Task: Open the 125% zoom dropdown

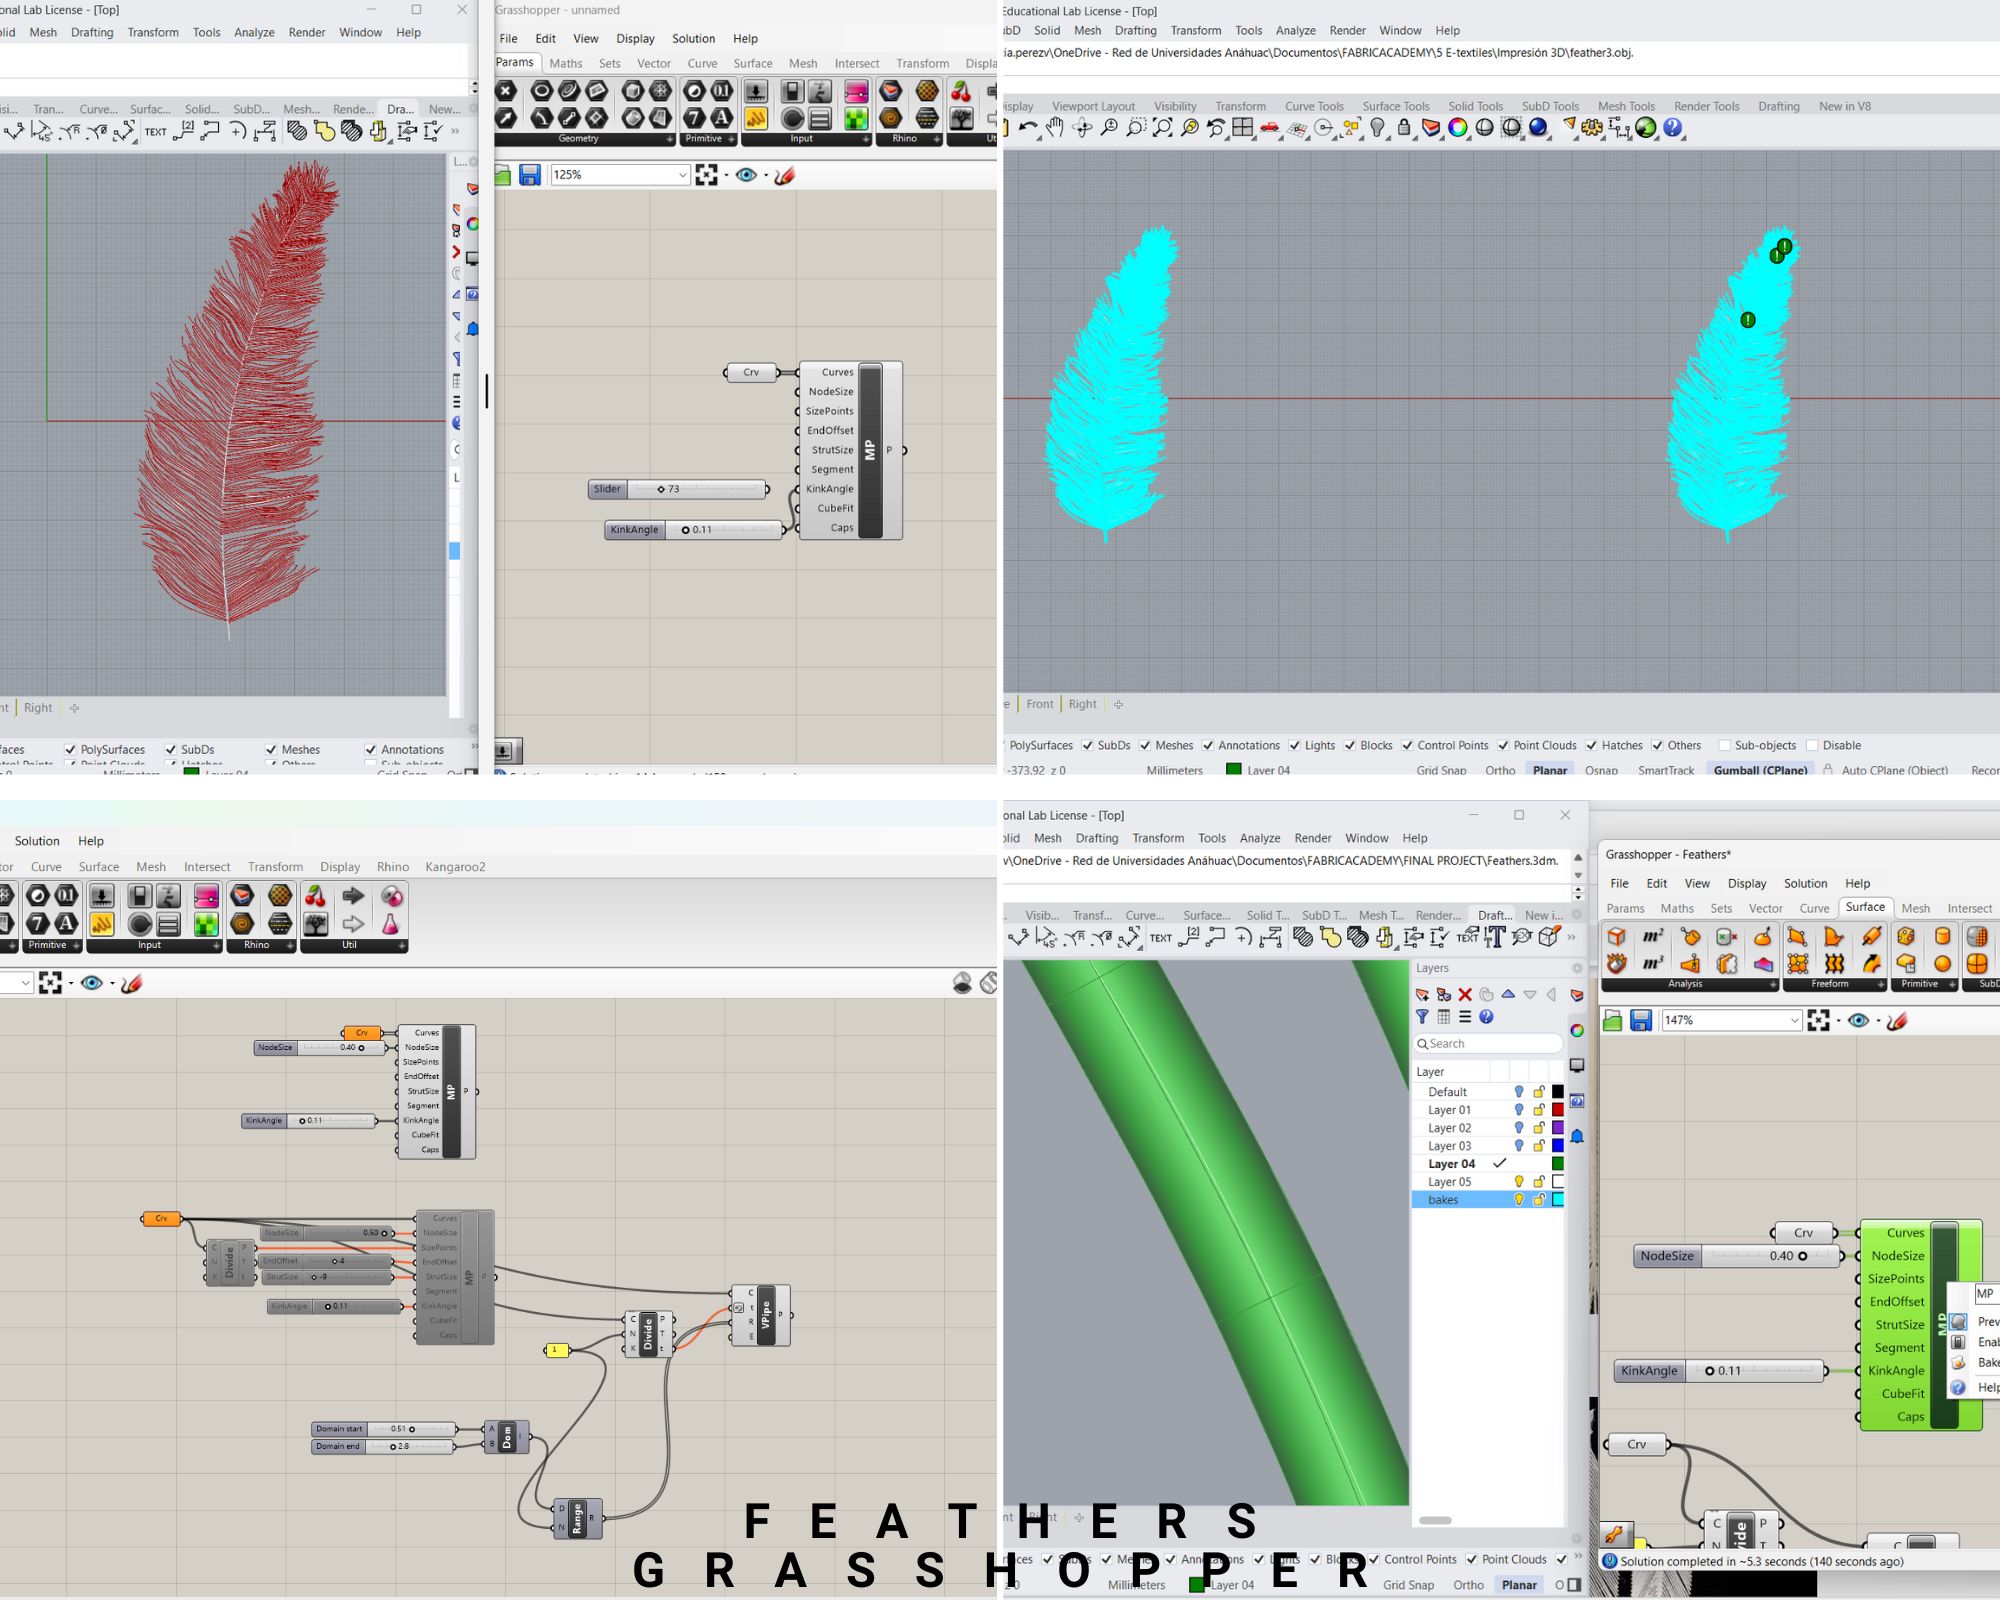Action: click(x=682, y=175)
